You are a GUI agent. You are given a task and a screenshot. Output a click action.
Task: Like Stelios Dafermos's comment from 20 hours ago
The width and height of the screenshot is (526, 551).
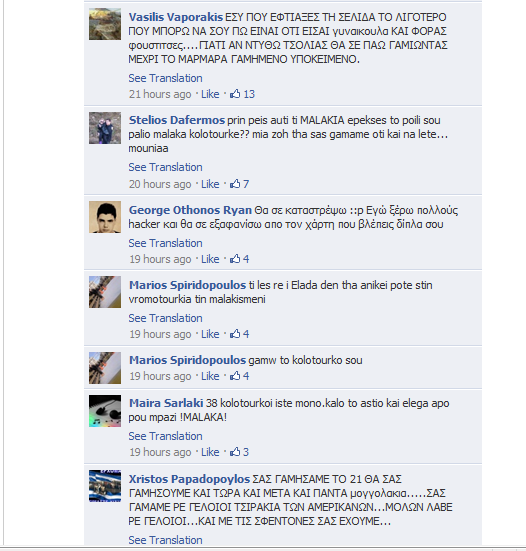coord(210,184)
